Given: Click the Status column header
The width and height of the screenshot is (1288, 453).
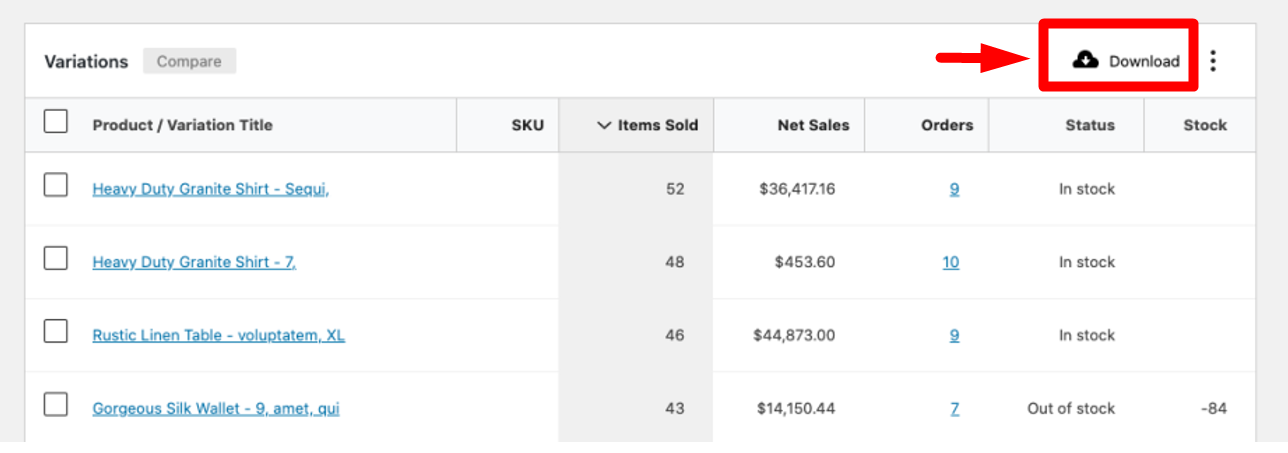Looking at the screenshot, I should (1090, 125).
